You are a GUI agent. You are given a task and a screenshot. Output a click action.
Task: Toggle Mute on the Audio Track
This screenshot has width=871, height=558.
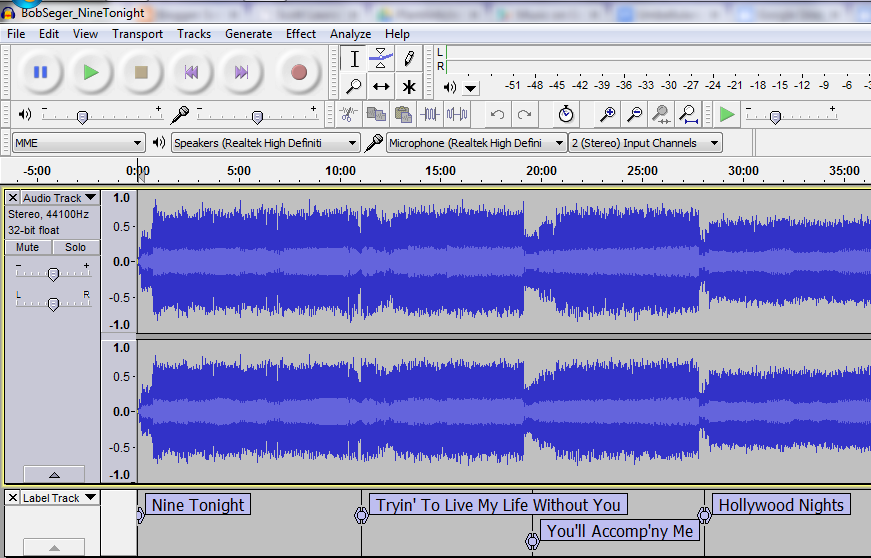point(28,247)
